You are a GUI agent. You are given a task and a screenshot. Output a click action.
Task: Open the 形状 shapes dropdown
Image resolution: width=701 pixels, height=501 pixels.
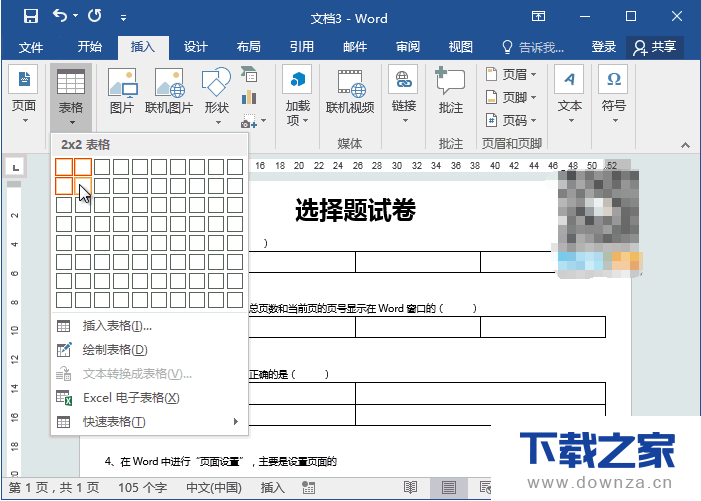tap(217, 96)
